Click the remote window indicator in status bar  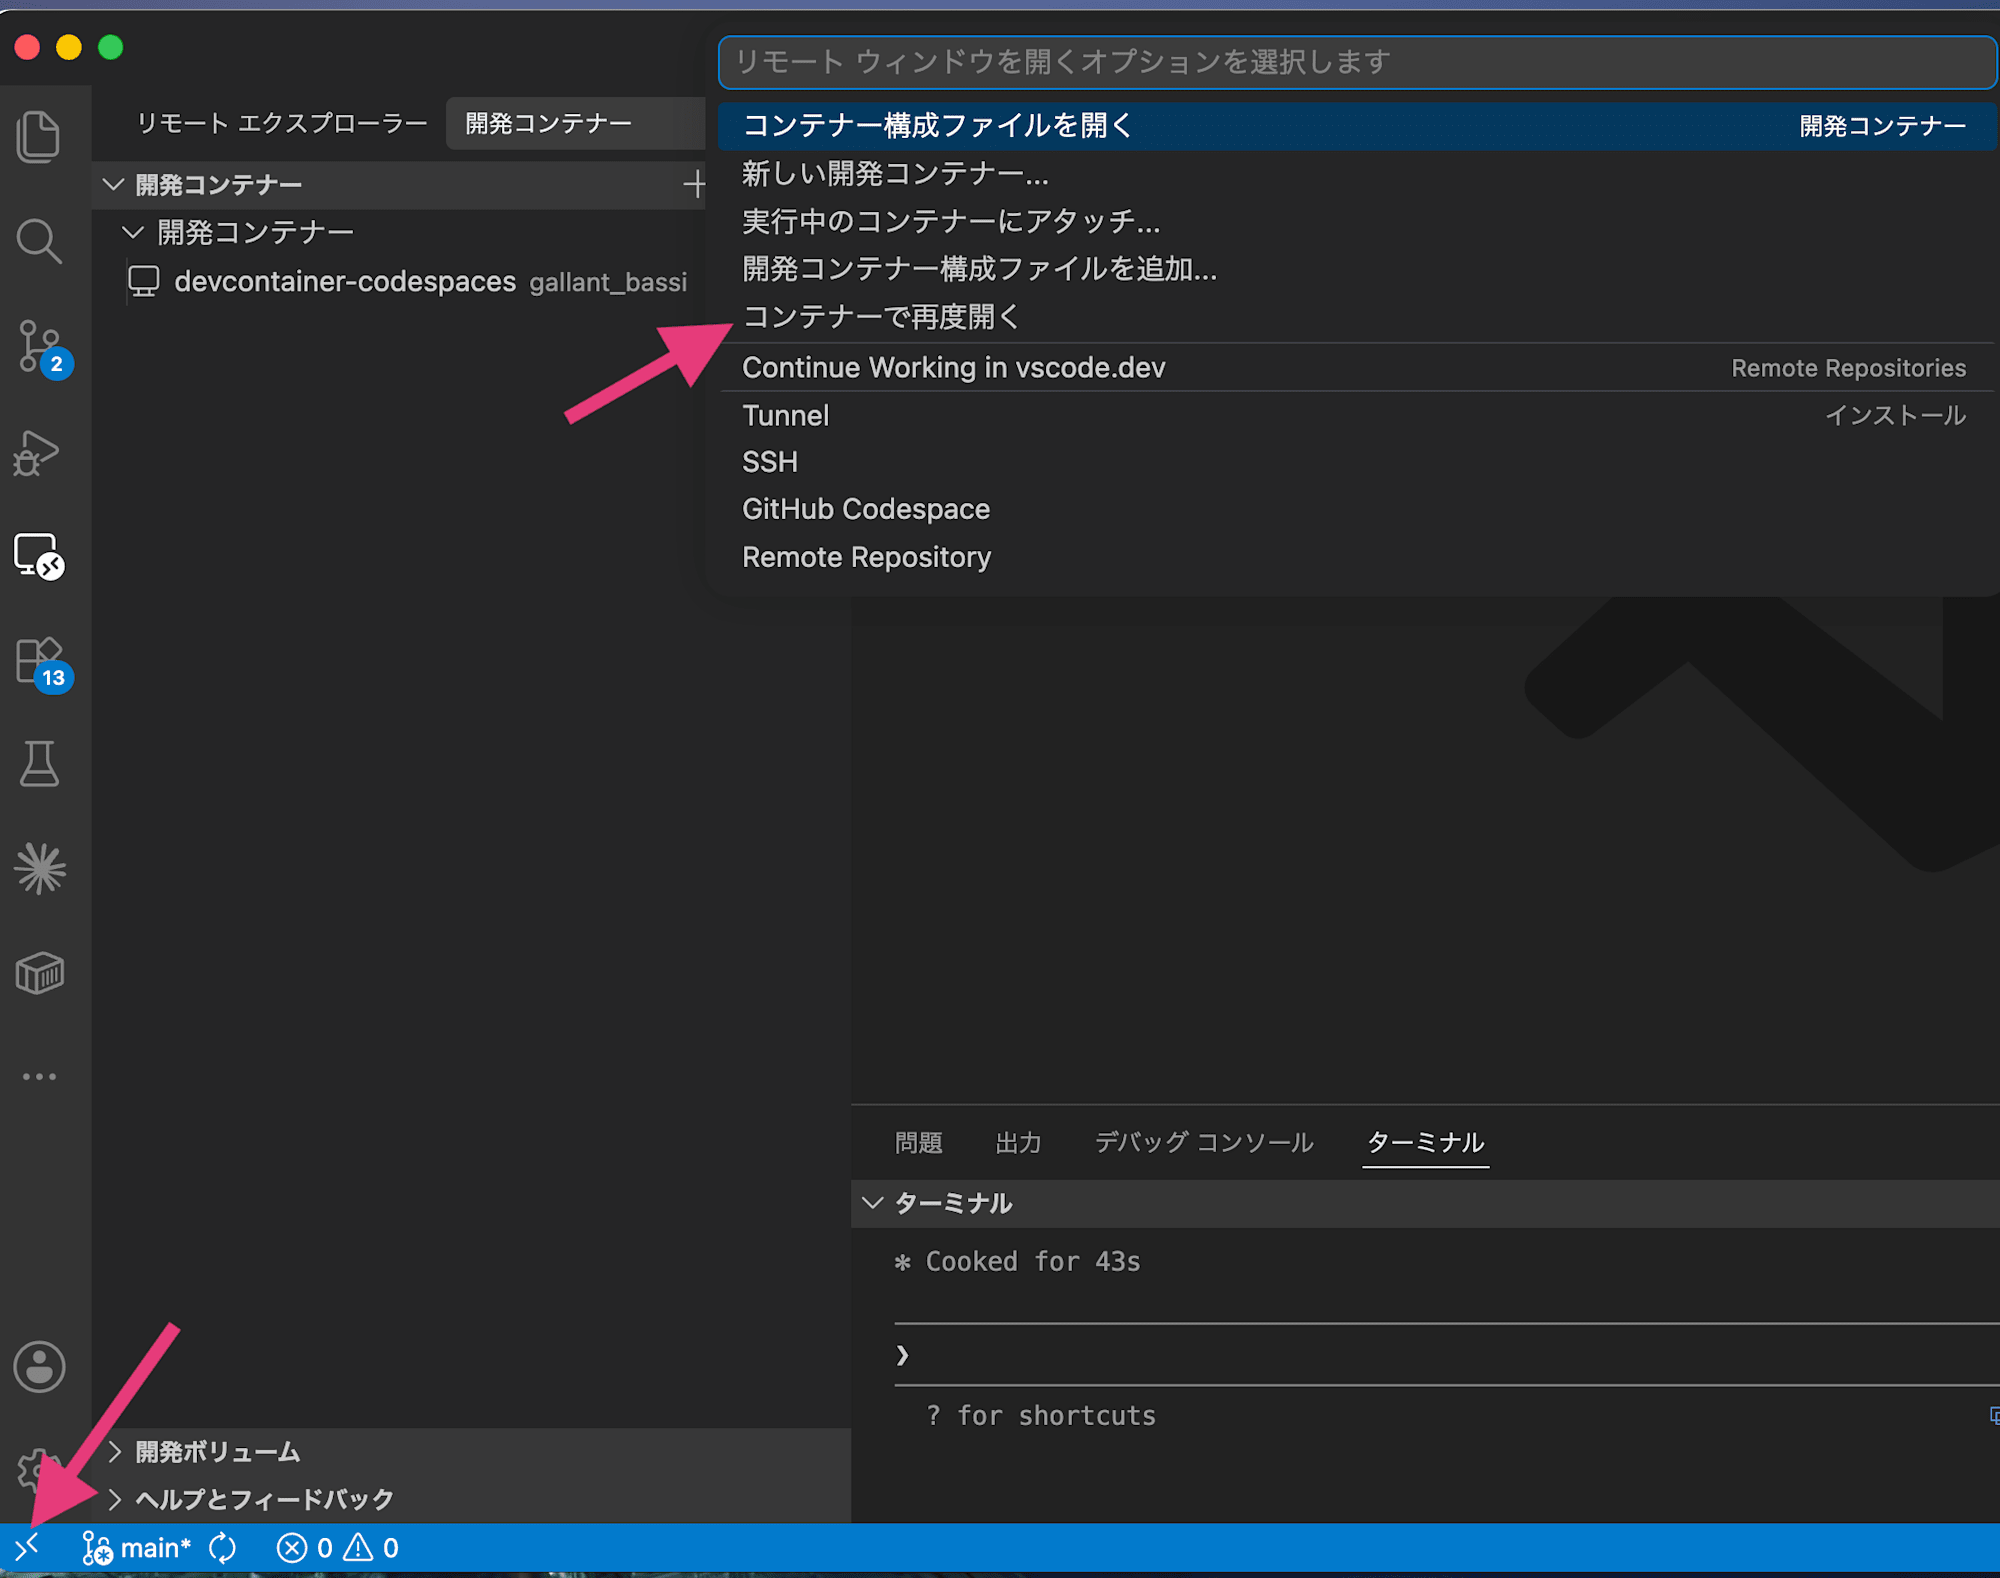point(27,1548)
